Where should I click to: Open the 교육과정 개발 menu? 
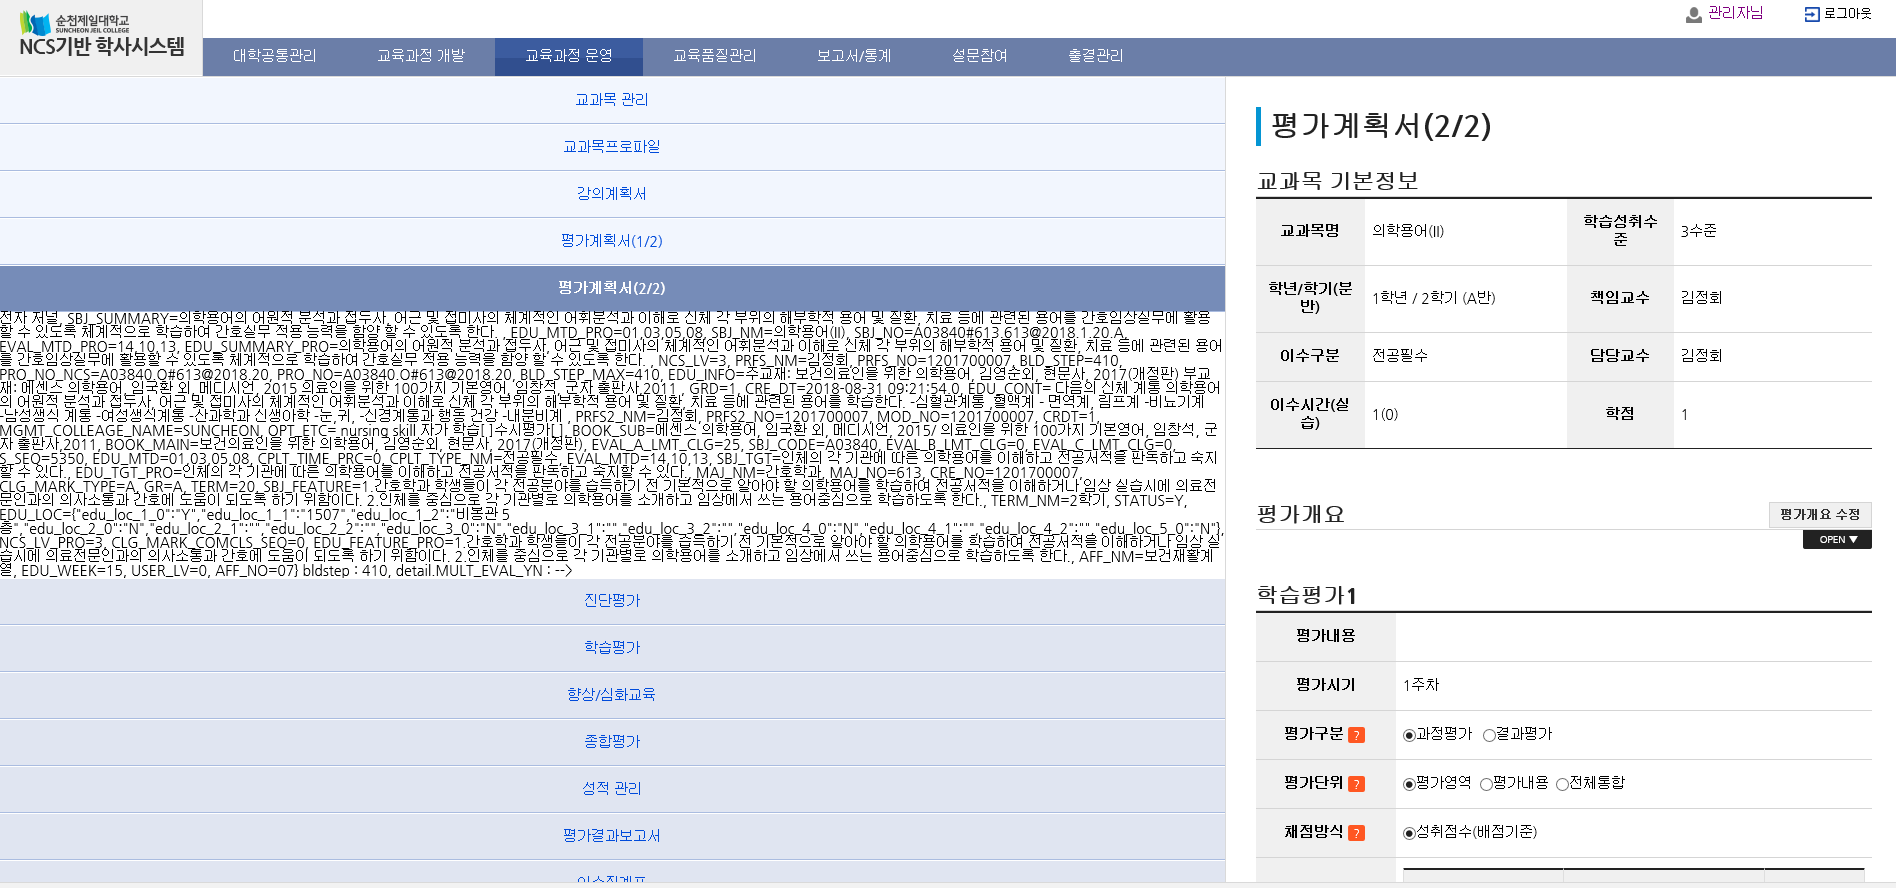pyautogui.click(x=421, y=56)
